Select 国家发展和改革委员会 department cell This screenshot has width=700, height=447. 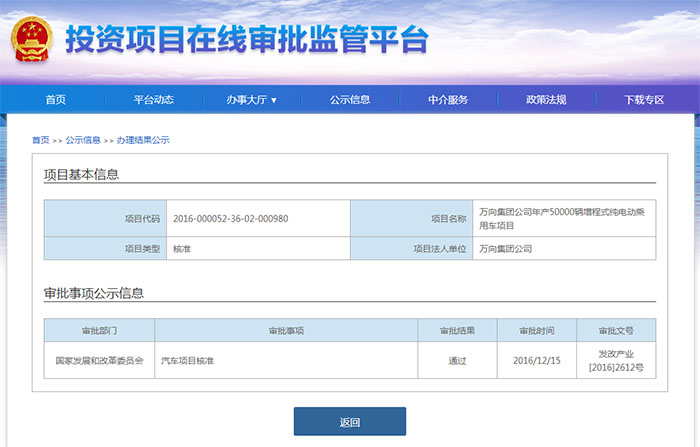tap(99, 360)
